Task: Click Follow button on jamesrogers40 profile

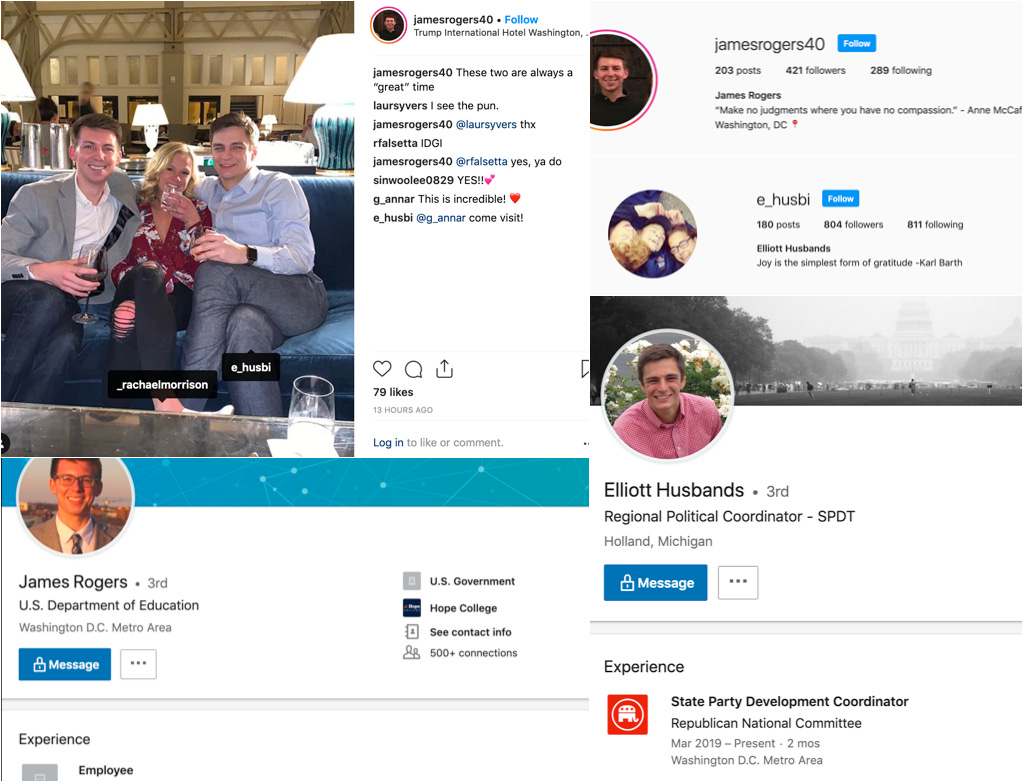Action: point(857,43)
